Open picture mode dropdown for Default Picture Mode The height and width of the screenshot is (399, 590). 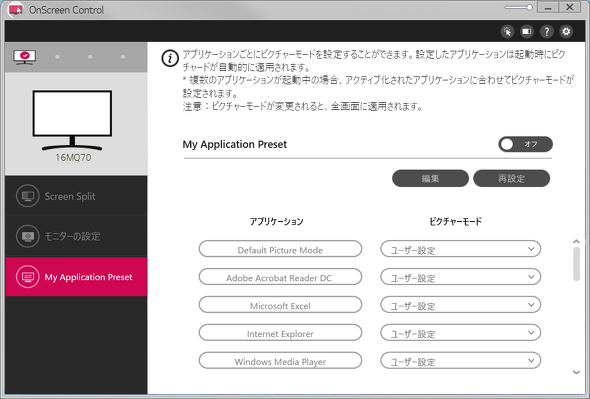(461, 249)
